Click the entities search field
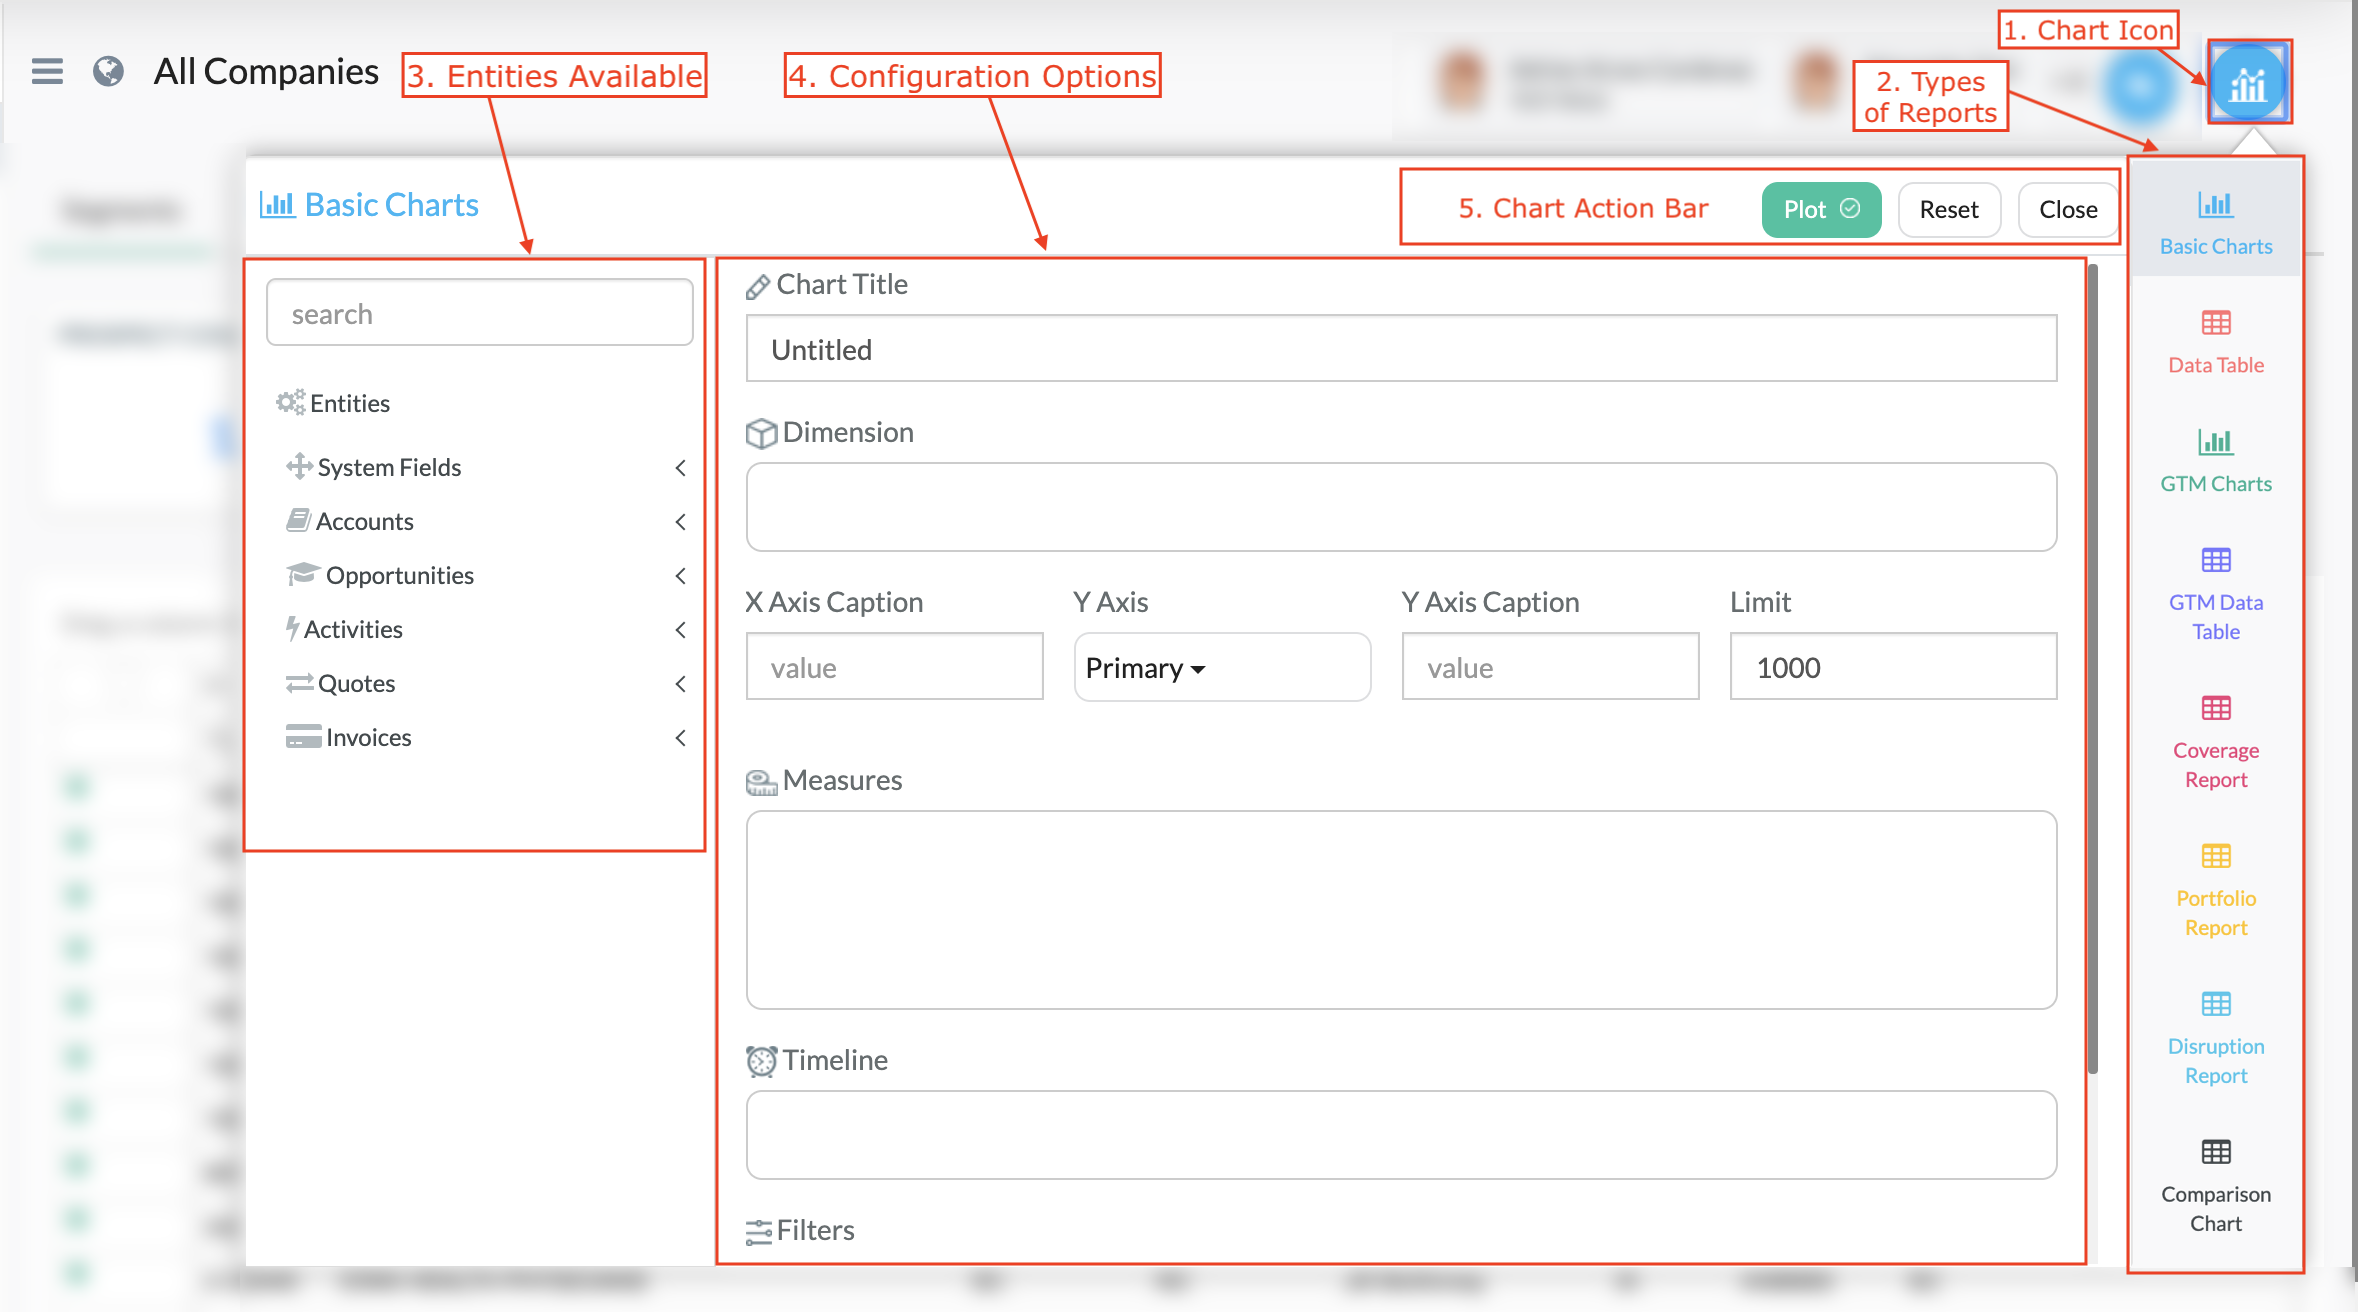This screenshot has height=1312, width=2358. coord(480,313)
